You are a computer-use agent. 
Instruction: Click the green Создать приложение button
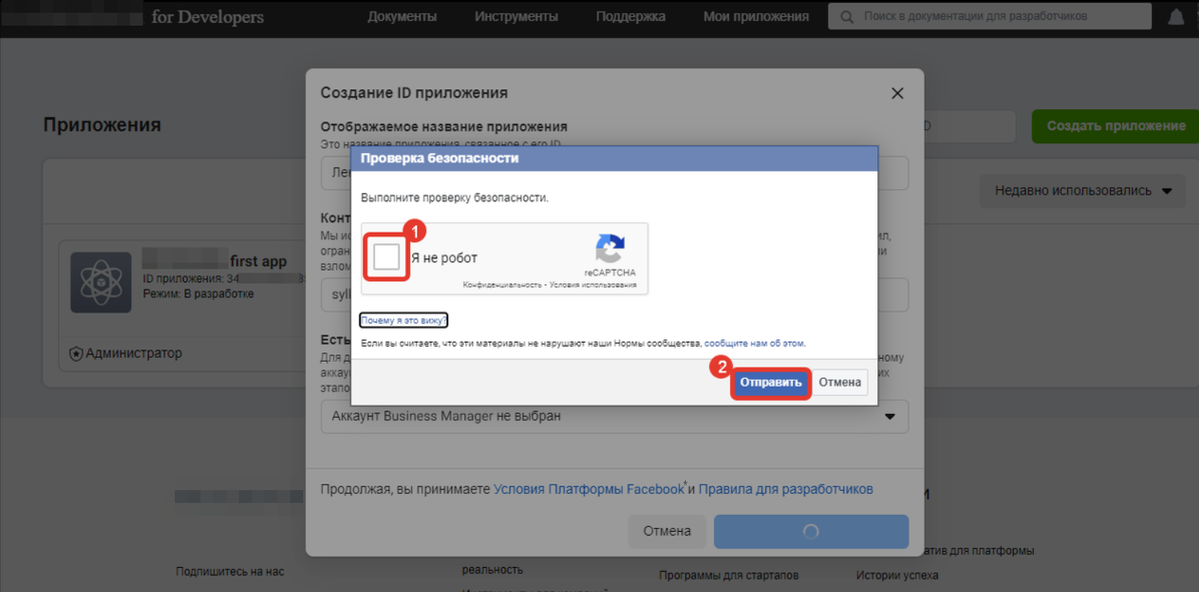[x=1115, y=126]
